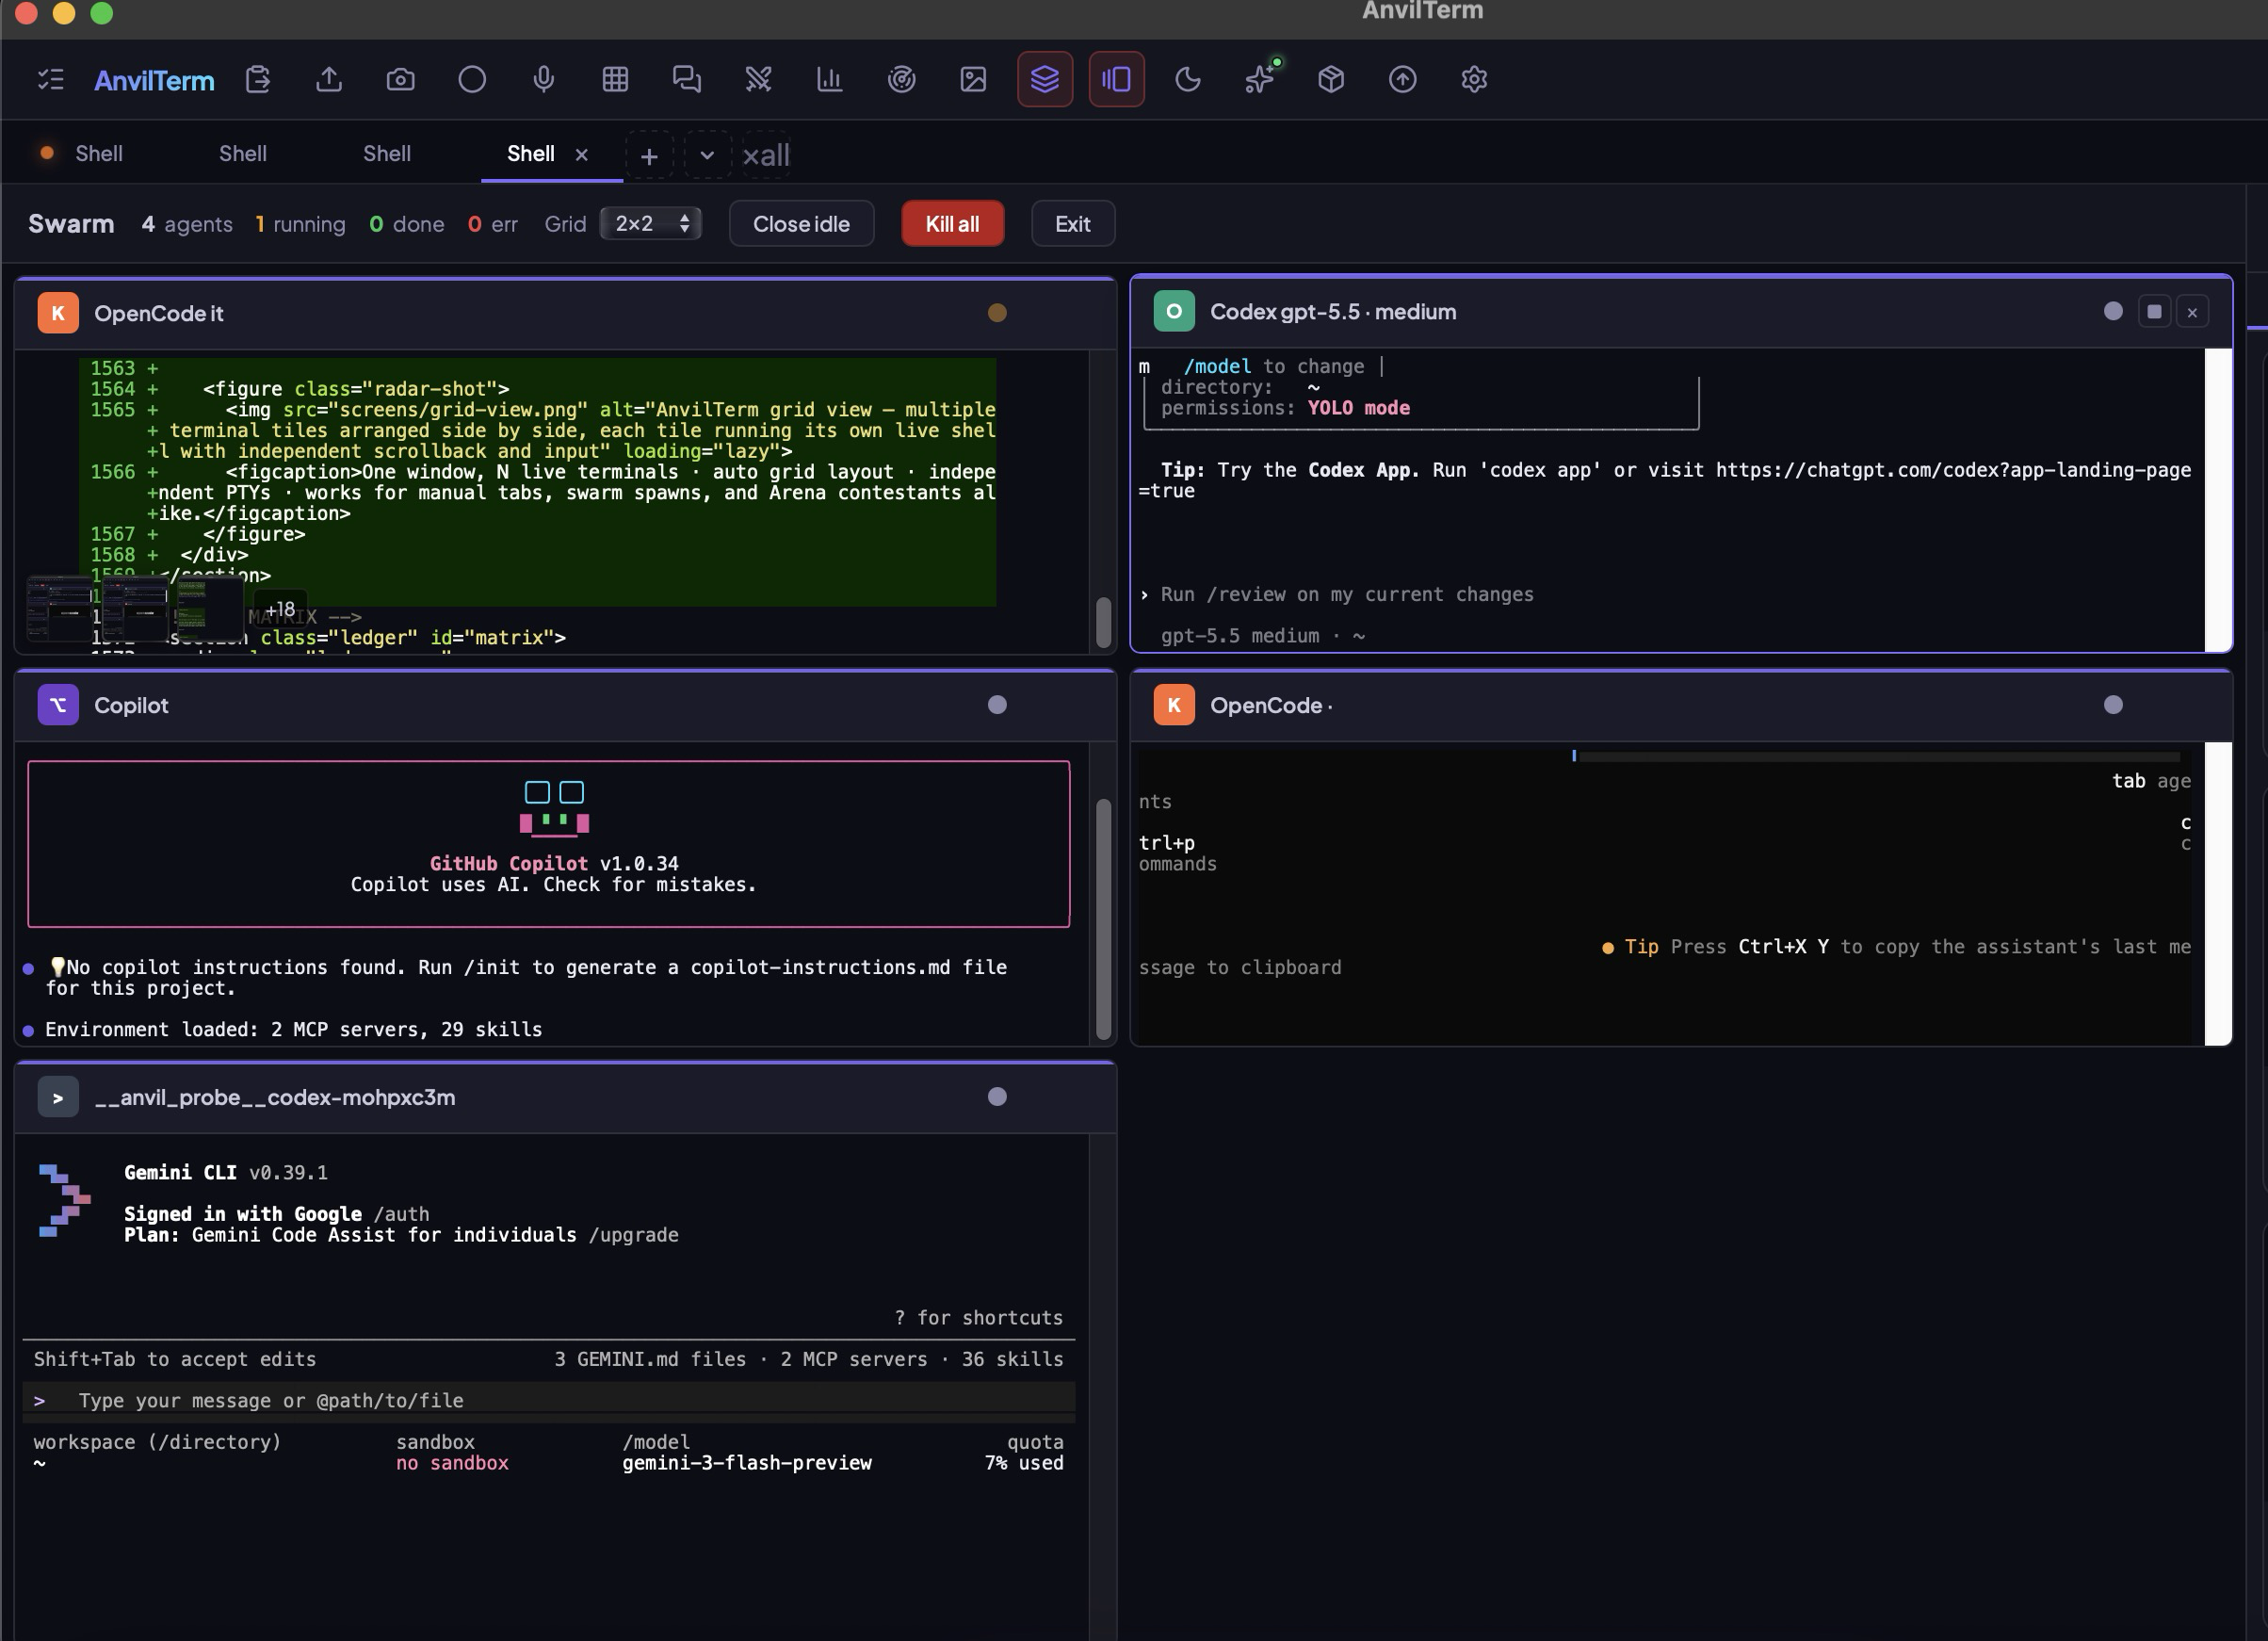Switch to the first Shell tab
The height and width of the screenshot is (1641, 2268).
click(98, 153)
